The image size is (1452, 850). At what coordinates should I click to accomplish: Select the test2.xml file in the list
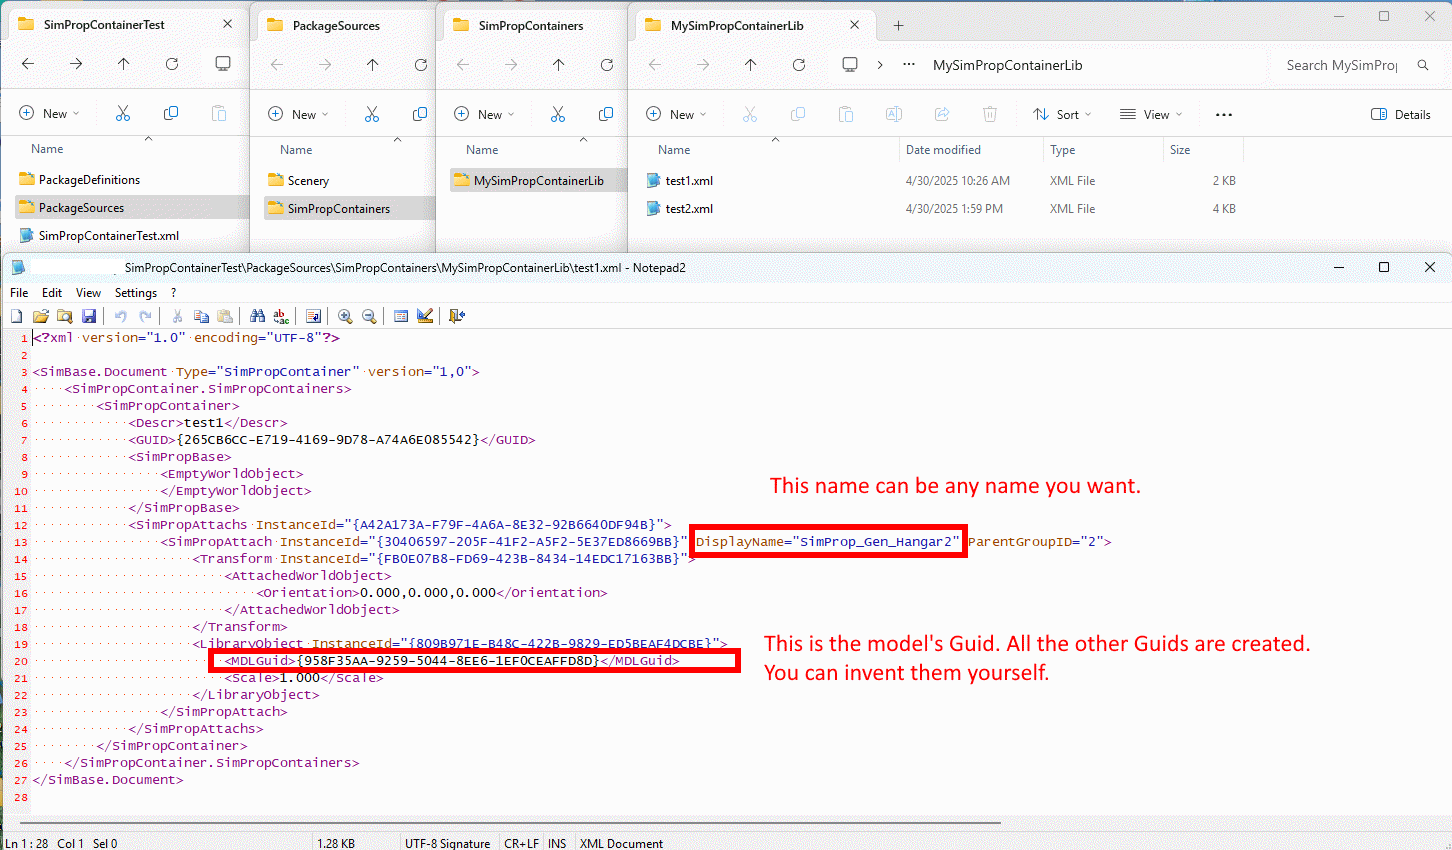tap(689, 209)
